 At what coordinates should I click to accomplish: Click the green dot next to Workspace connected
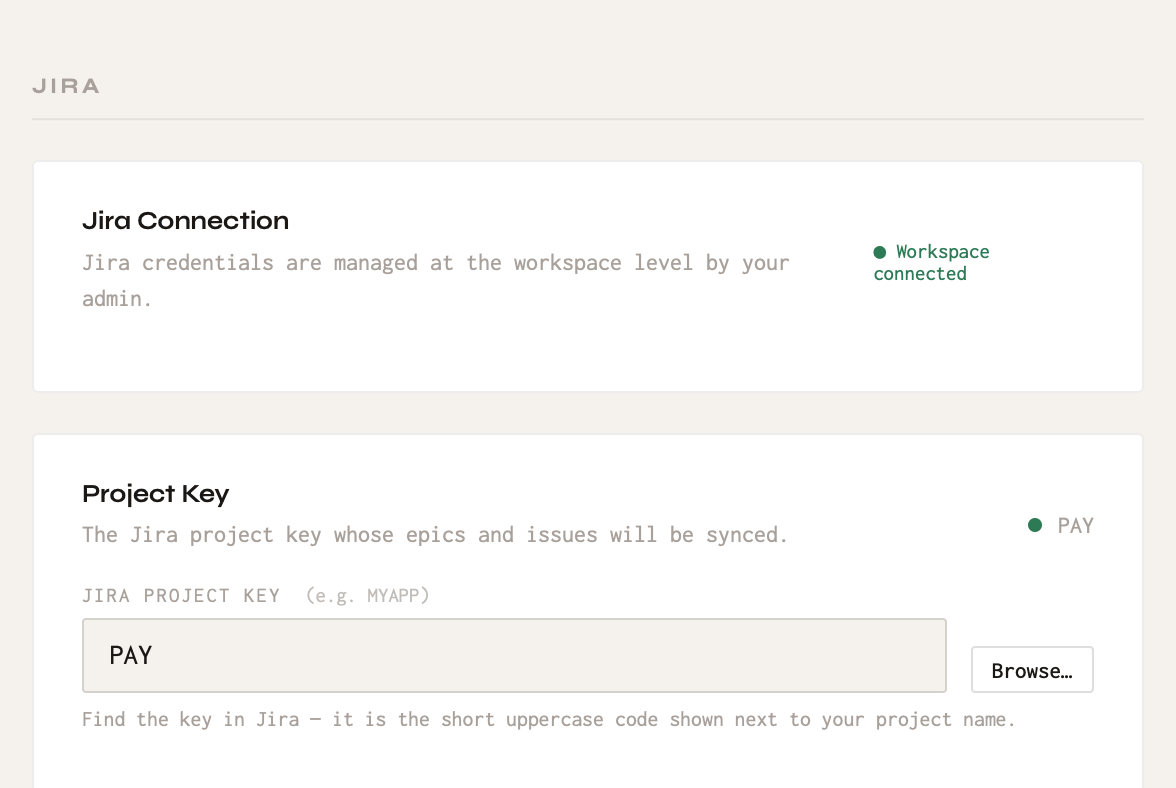[880, 252]
